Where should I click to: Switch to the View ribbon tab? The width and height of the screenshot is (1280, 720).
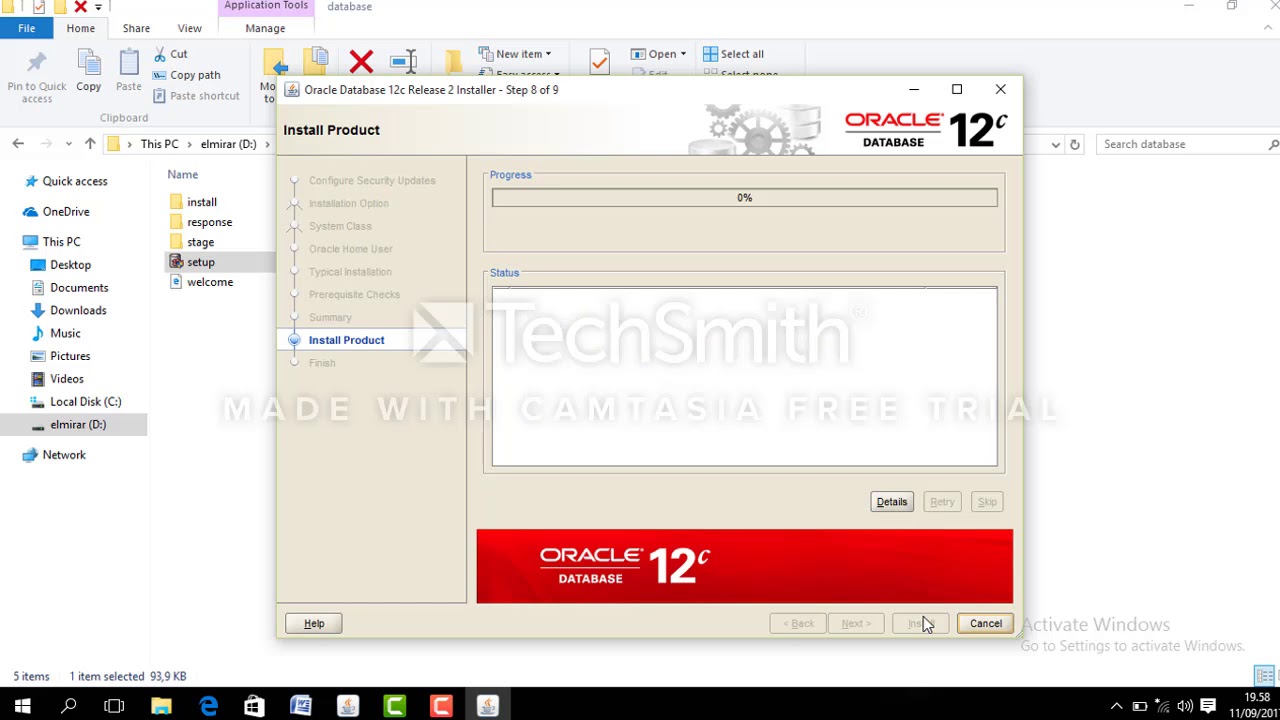point(189,28)
